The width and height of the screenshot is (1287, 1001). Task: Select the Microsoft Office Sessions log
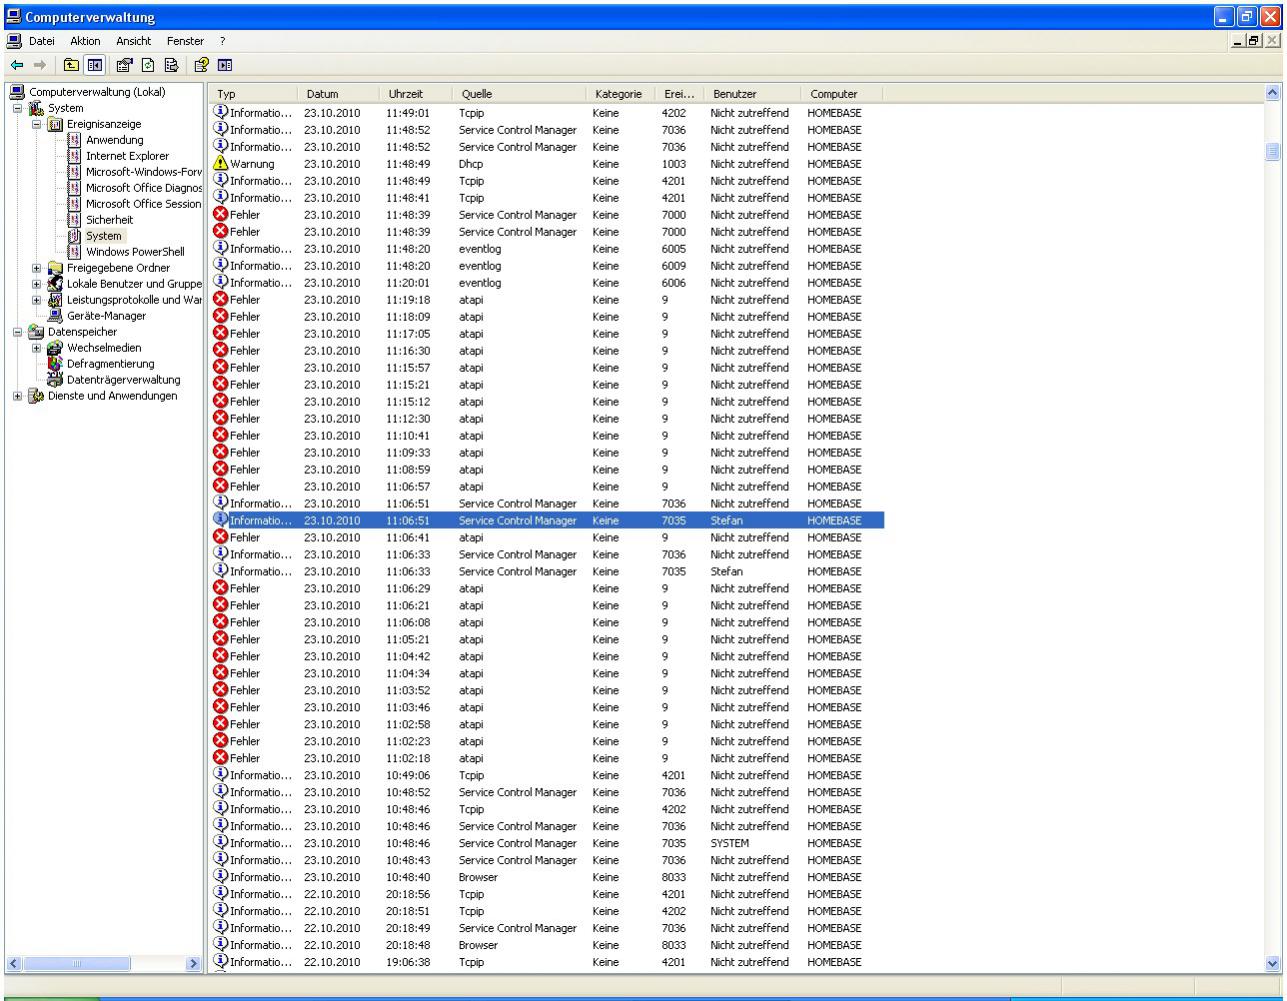pos(145,204)
